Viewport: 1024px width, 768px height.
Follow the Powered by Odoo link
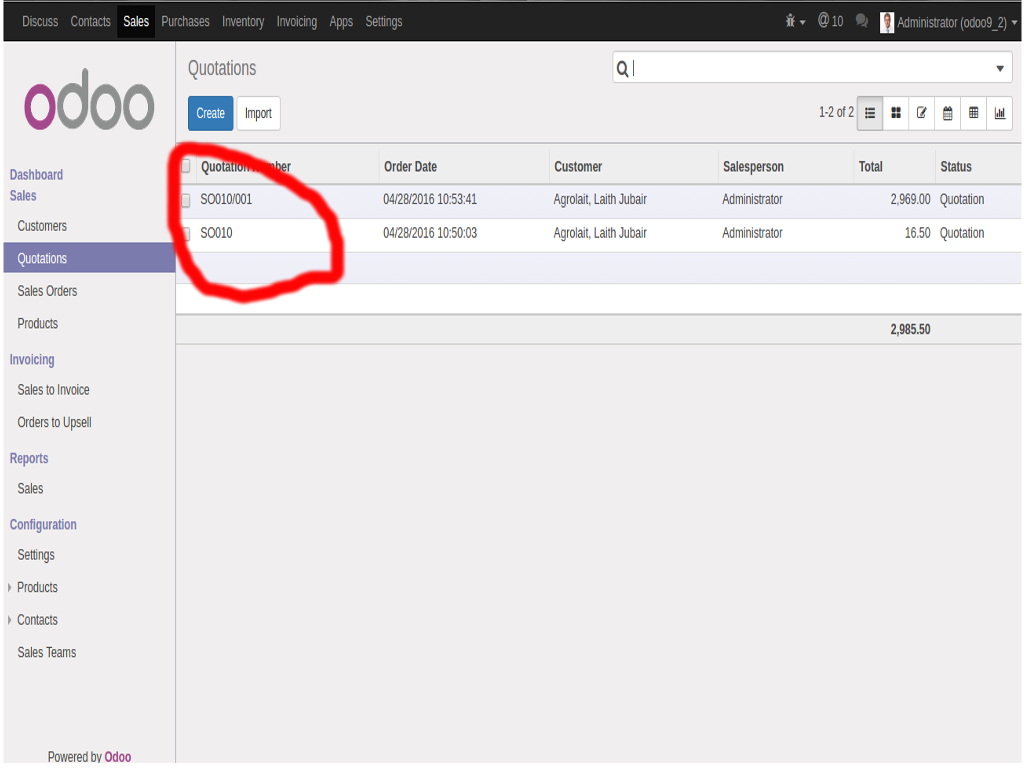[118, 756]
